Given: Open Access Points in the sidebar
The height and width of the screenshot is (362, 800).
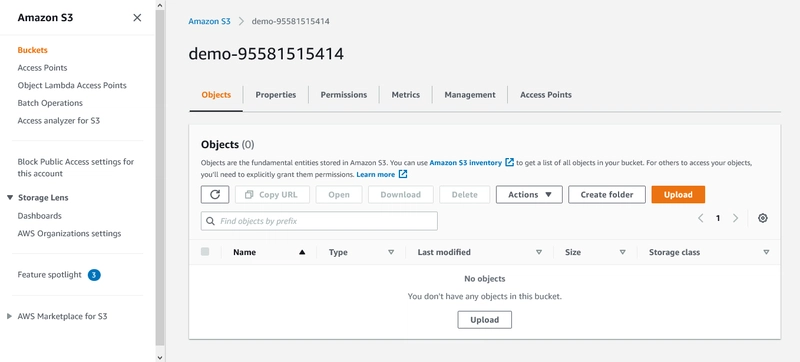Looking at the screenshot, I should (x=42, y=68).
